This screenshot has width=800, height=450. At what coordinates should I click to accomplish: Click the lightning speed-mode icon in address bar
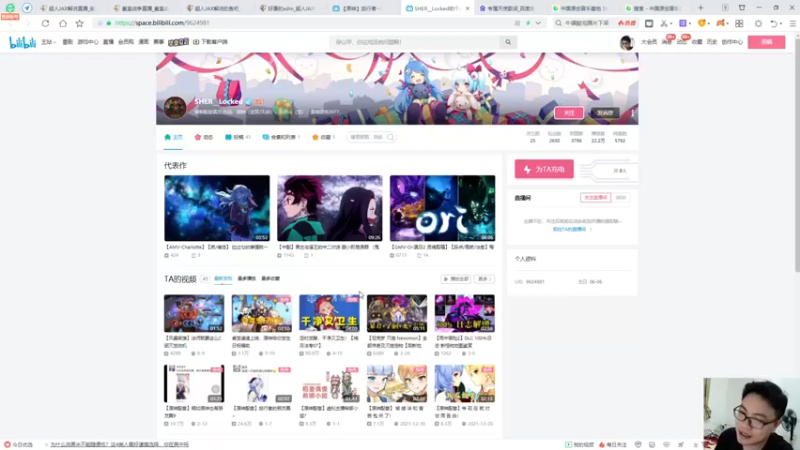528,23
